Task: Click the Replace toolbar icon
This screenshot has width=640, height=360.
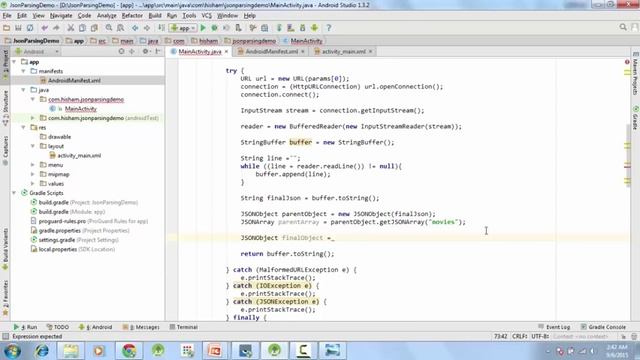Action: [120, 28]
